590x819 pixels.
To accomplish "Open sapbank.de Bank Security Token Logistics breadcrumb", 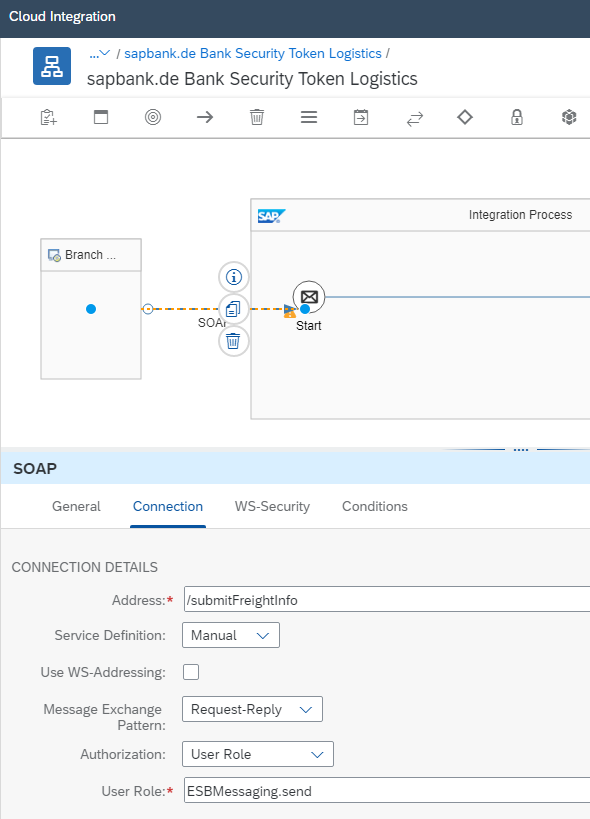I will point(253,53).
